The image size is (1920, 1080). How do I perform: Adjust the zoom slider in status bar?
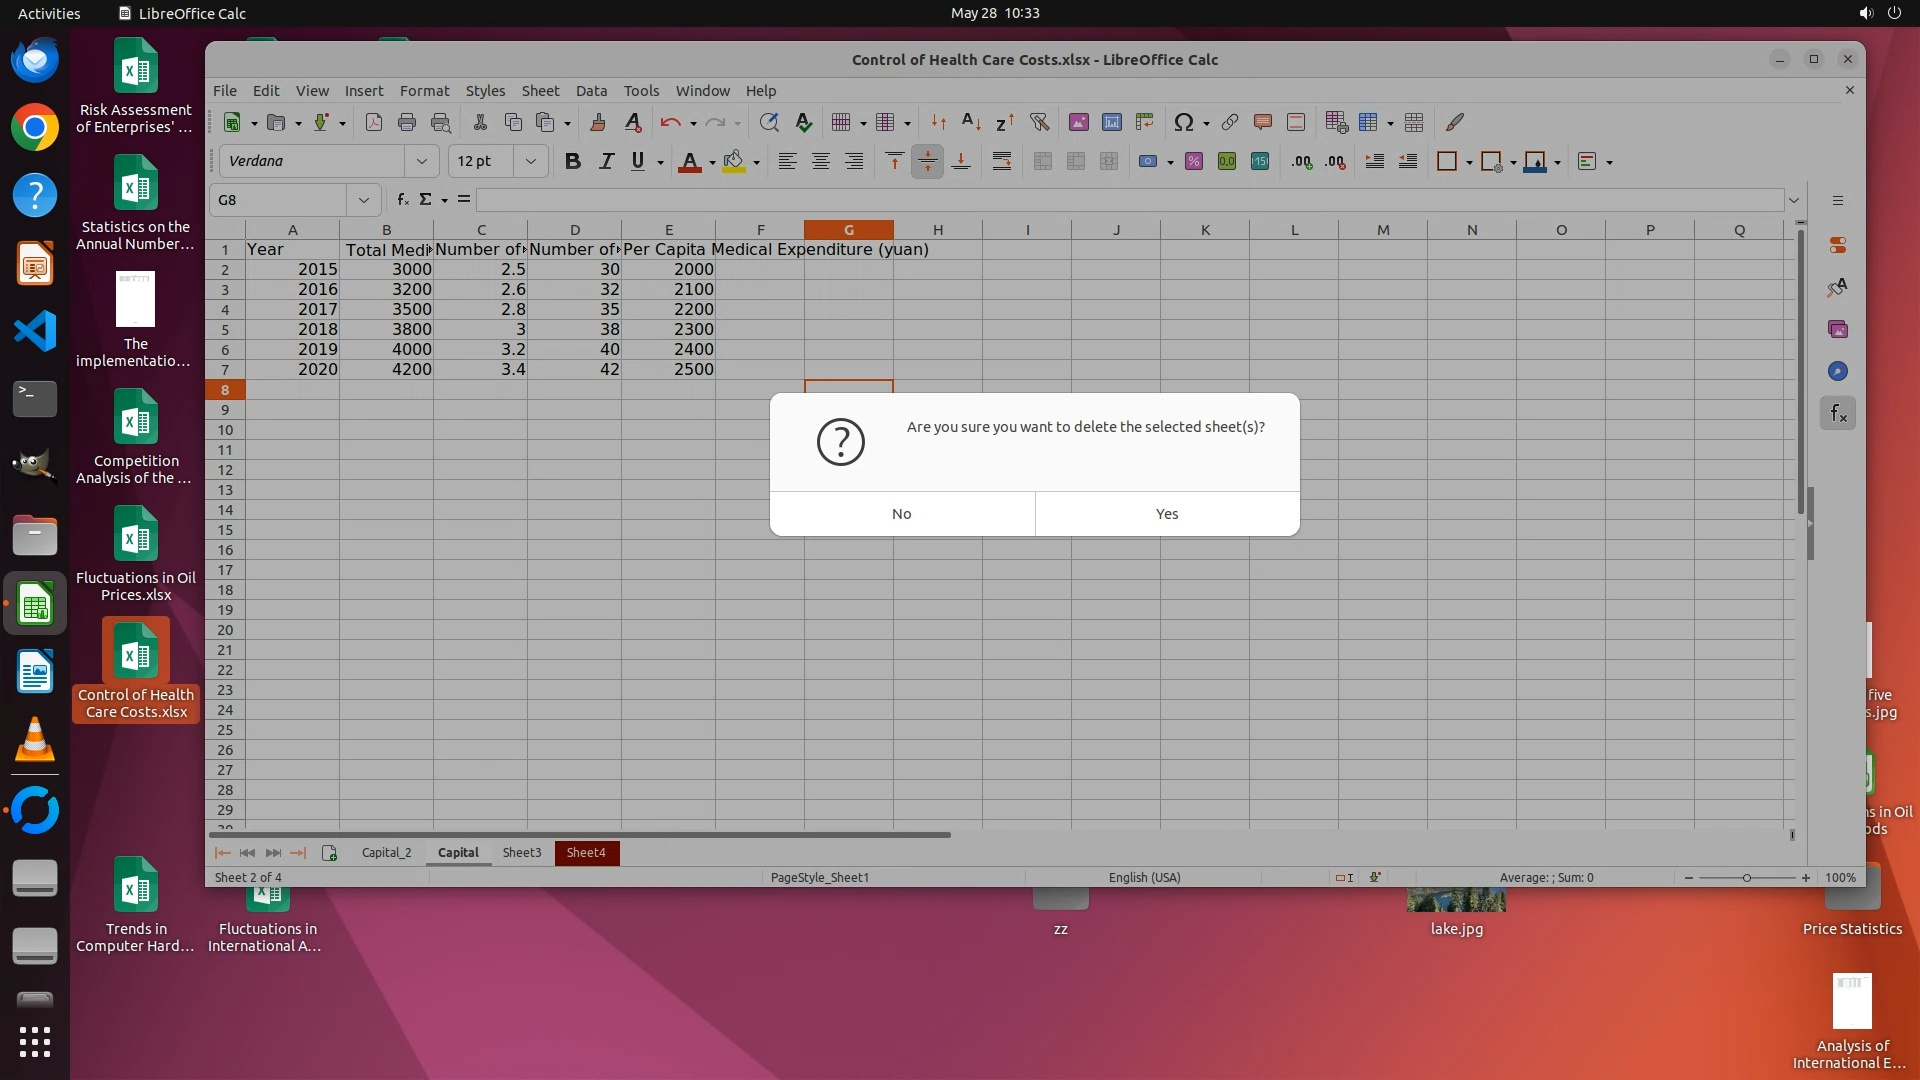pyautogui.click(x=1746, y=877)
